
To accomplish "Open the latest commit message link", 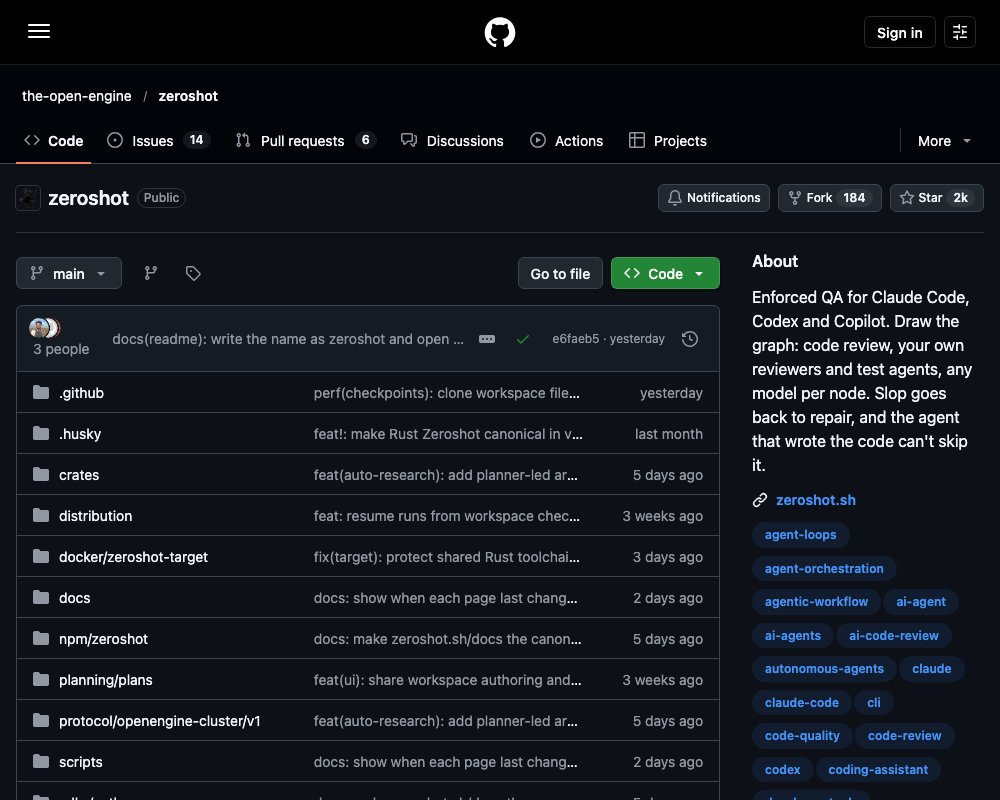I will coord(288,339).
